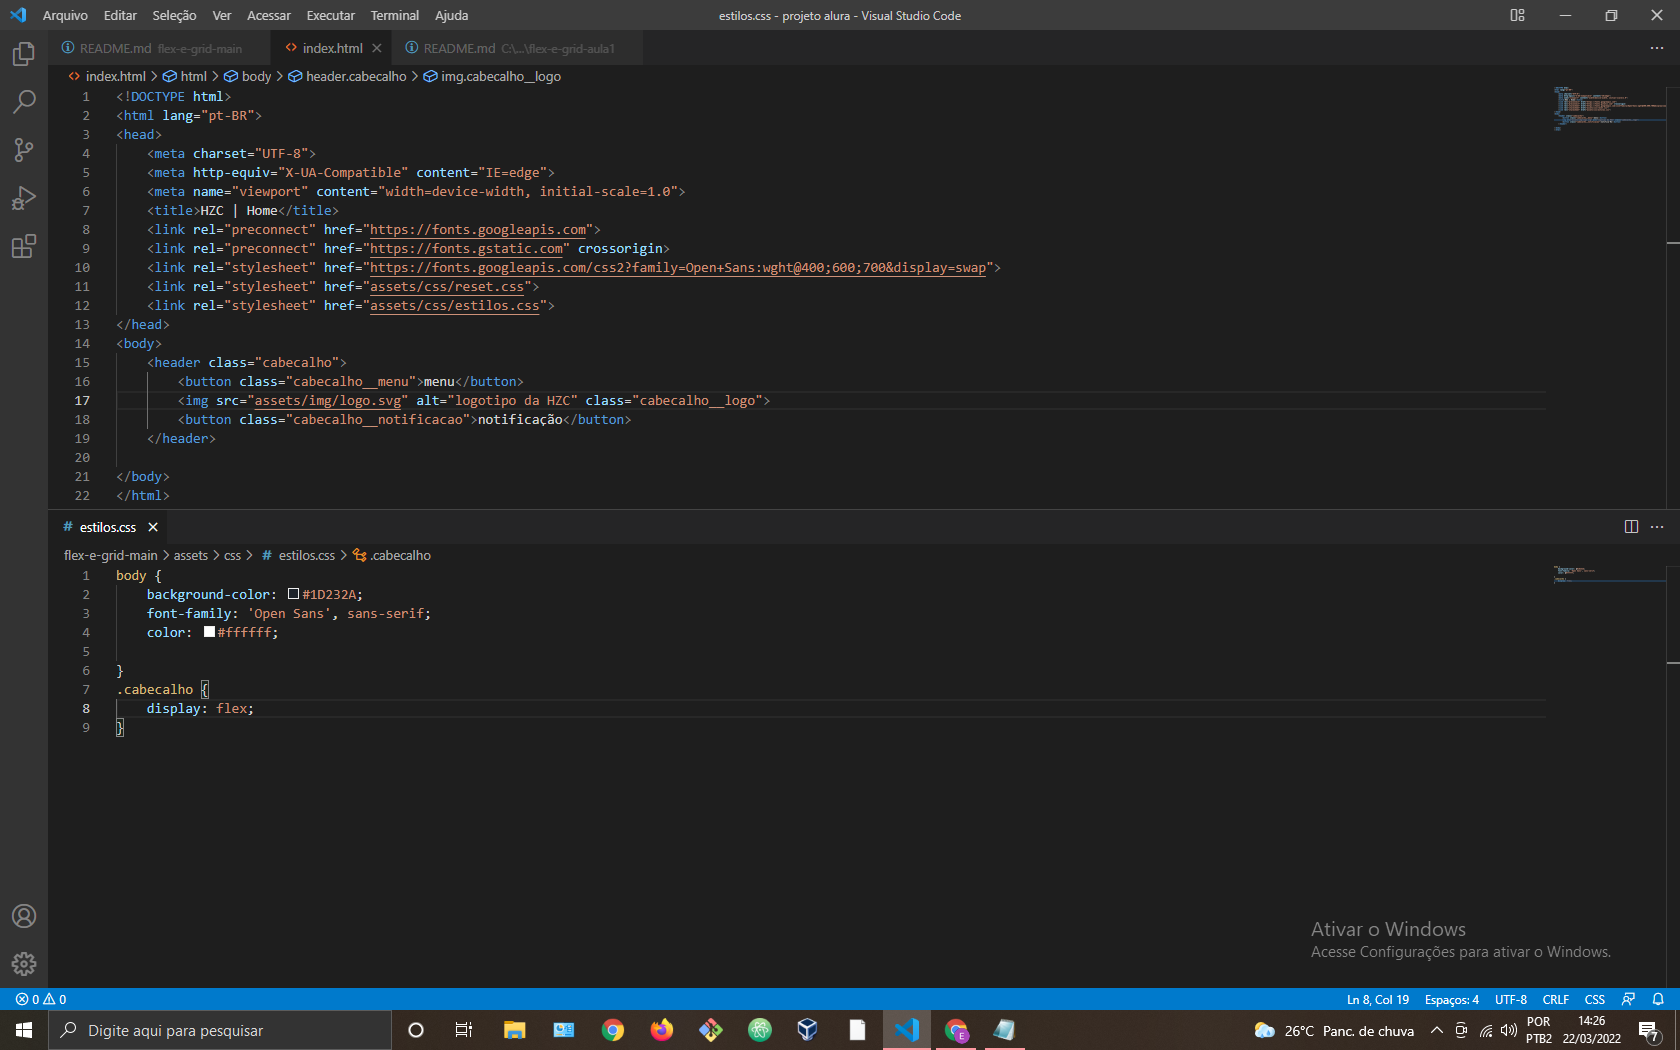Follow the https://fonts.gstatic.com link
The image size is (1680, 1050).
(x=466, y=249)
